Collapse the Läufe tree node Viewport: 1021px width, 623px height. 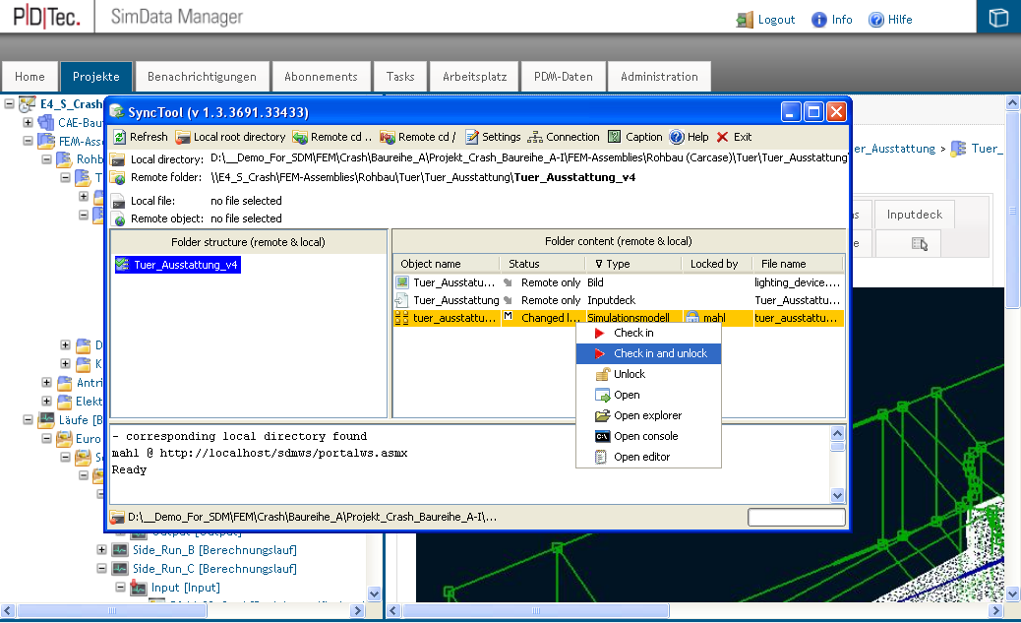coord(28,420)
